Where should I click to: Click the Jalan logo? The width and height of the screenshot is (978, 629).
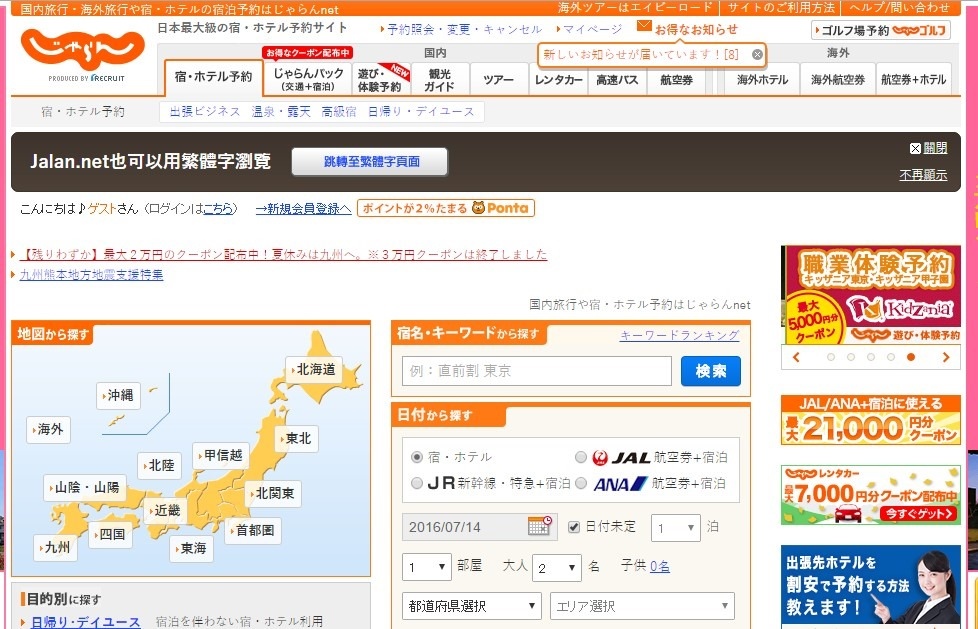[82, 50]
